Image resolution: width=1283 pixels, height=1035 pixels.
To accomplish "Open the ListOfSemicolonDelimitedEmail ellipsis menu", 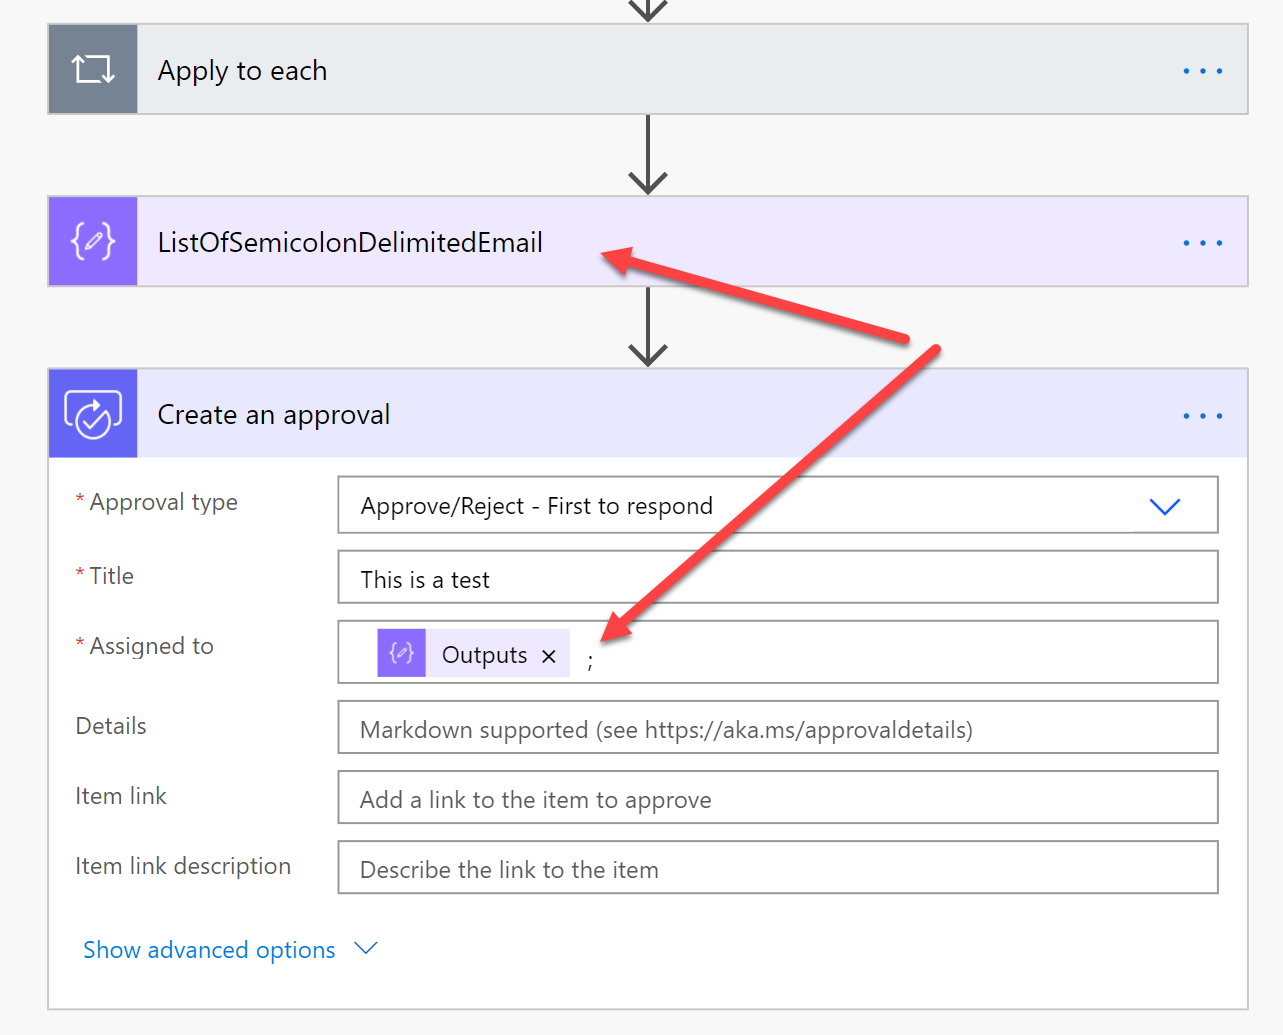I will tap(1202, 243).
